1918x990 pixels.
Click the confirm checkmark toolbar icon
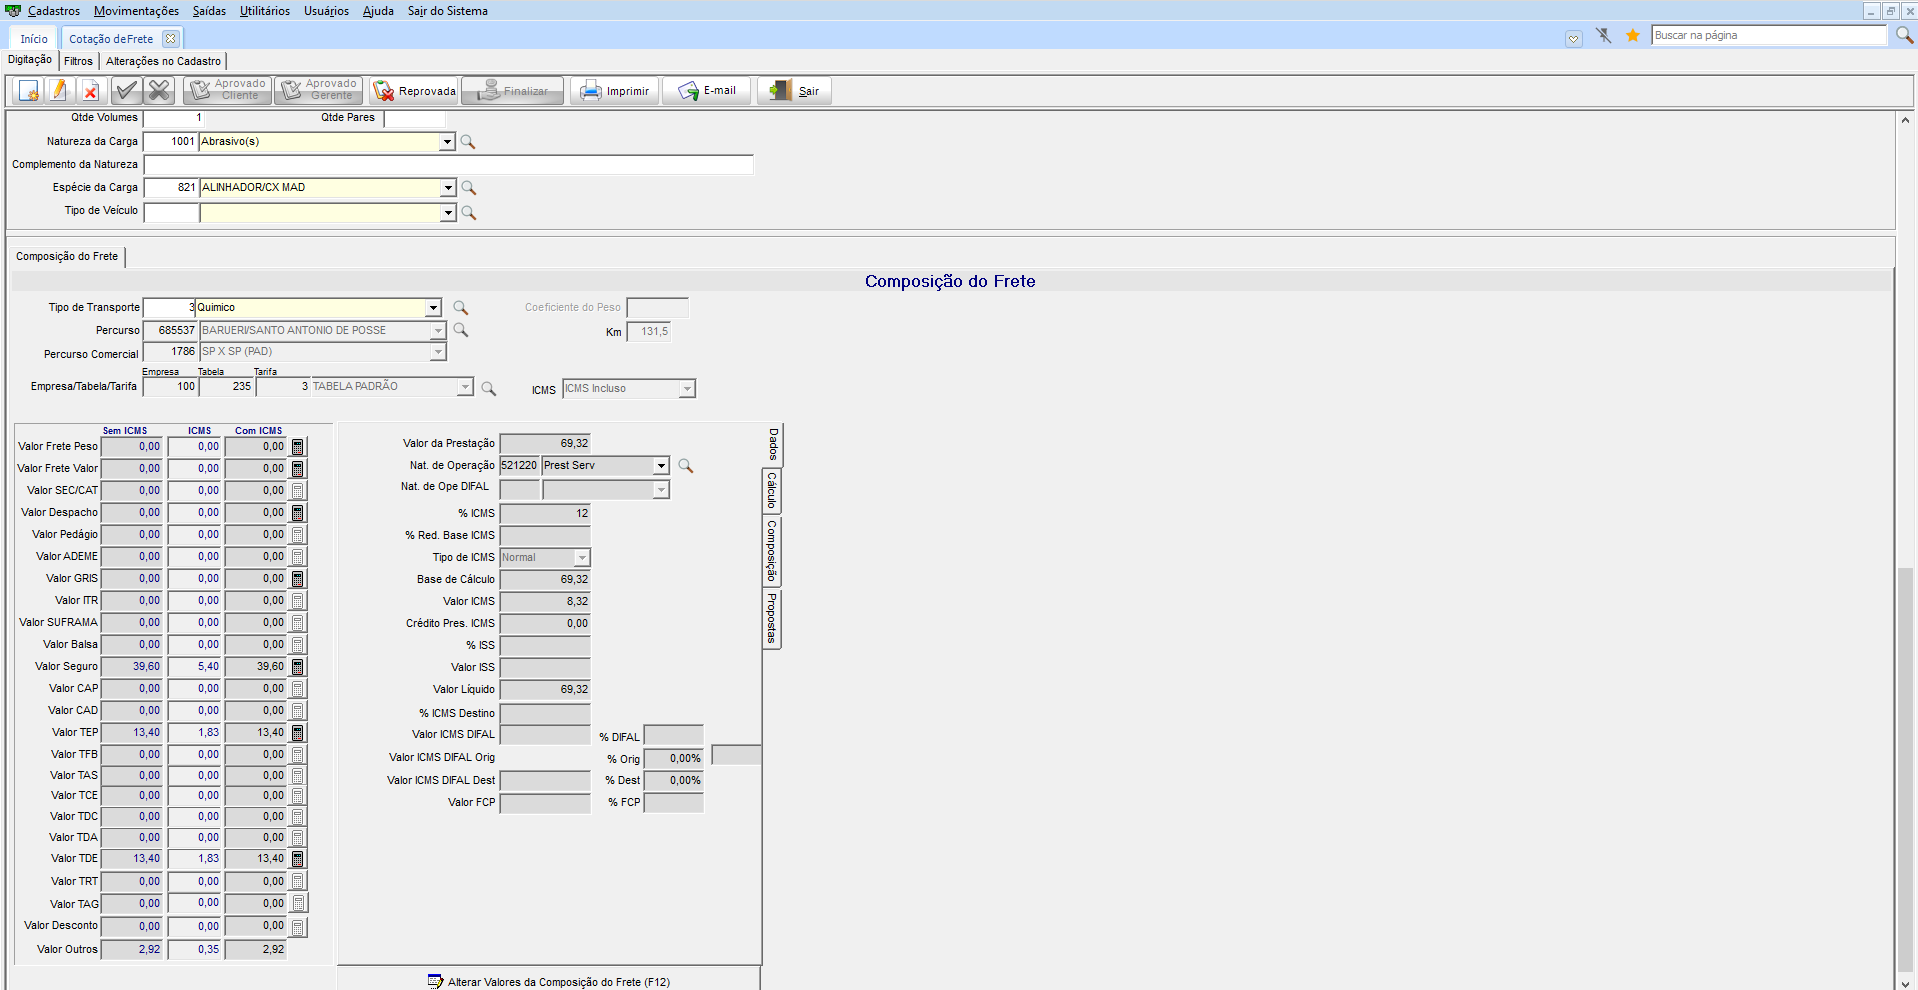pyautogui.click(x=126, y=91)
